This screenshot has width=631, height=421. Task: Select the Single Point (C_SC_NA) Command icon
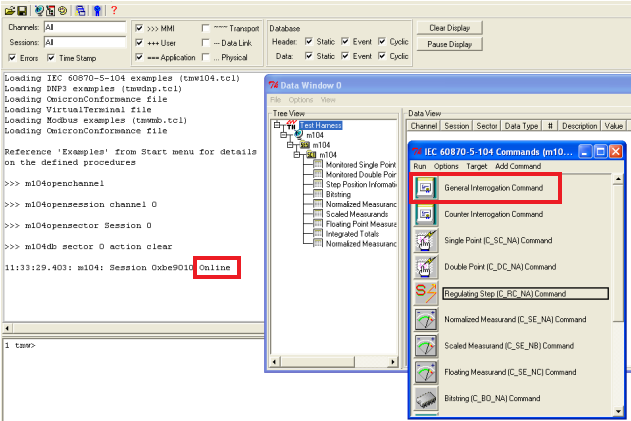coord(424,240)
